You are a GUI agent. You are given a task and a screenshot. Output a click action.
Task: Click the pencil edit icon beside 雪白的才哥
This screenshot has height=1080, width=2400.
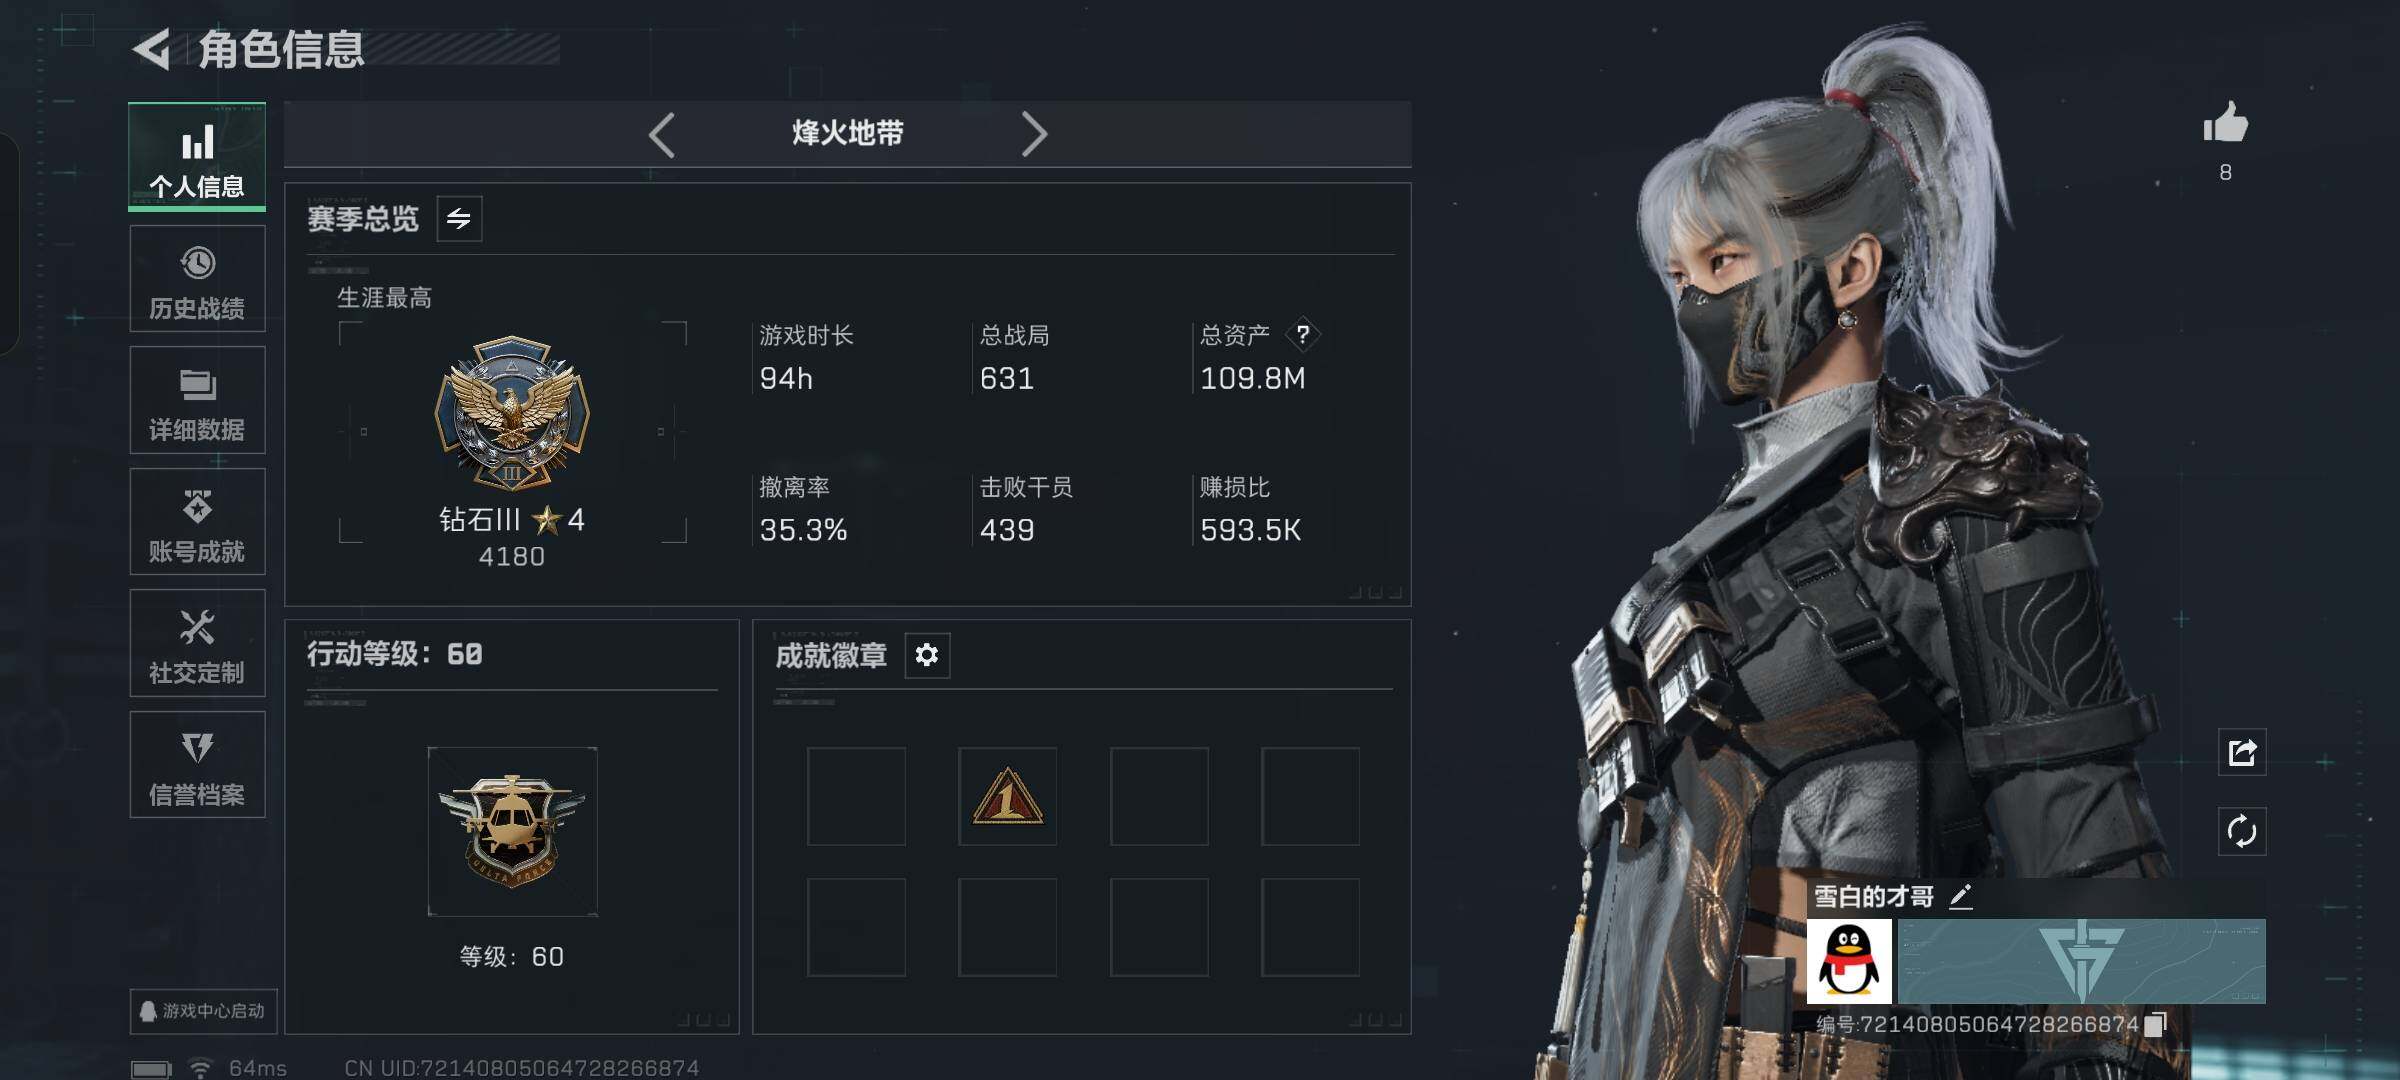click(x=1961, y=897)
